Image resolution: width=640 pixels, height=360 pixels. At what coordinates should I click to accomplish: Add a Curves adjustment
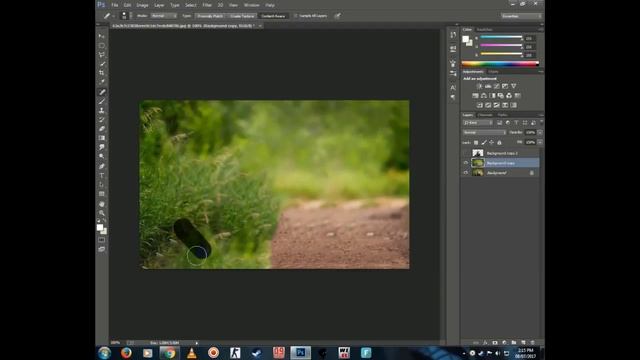(x=497, y=86)
